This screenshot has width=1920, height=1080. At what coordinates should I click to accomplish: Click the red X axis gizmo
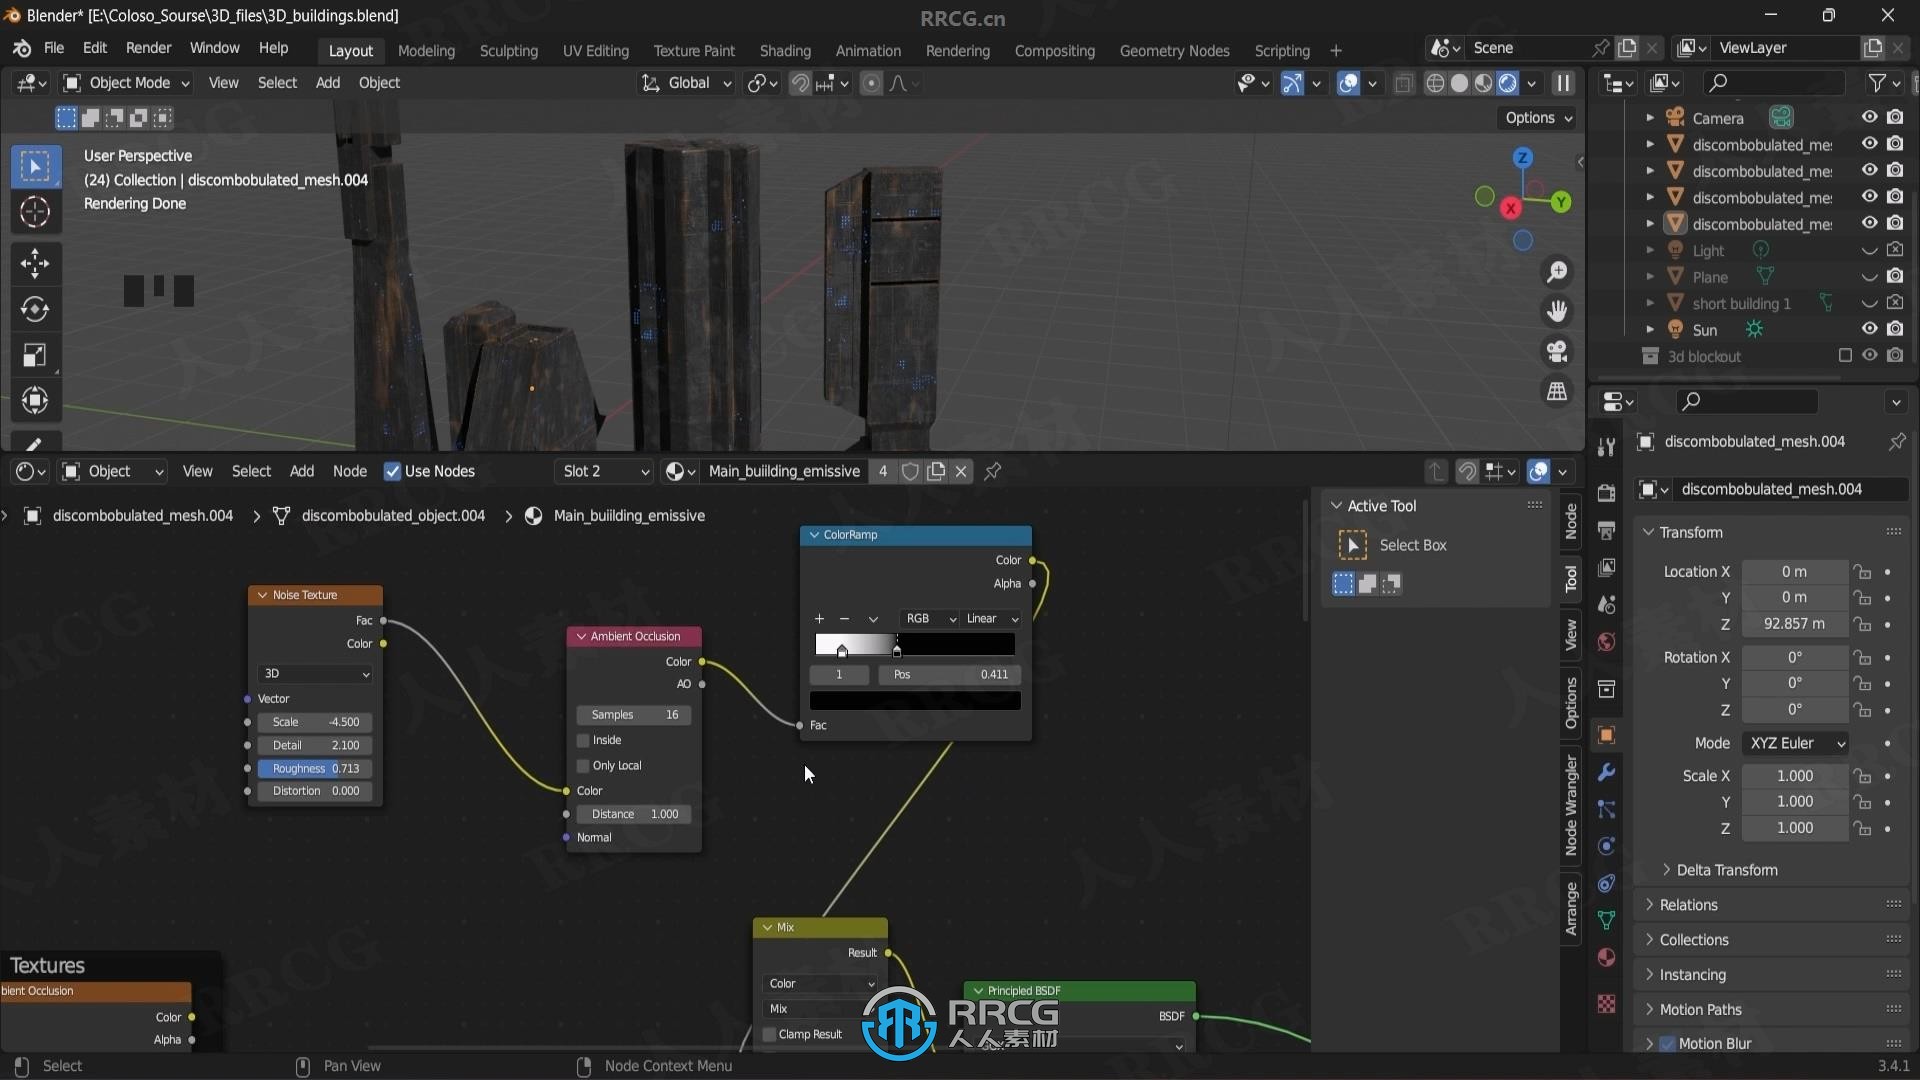coord(1511,208)
